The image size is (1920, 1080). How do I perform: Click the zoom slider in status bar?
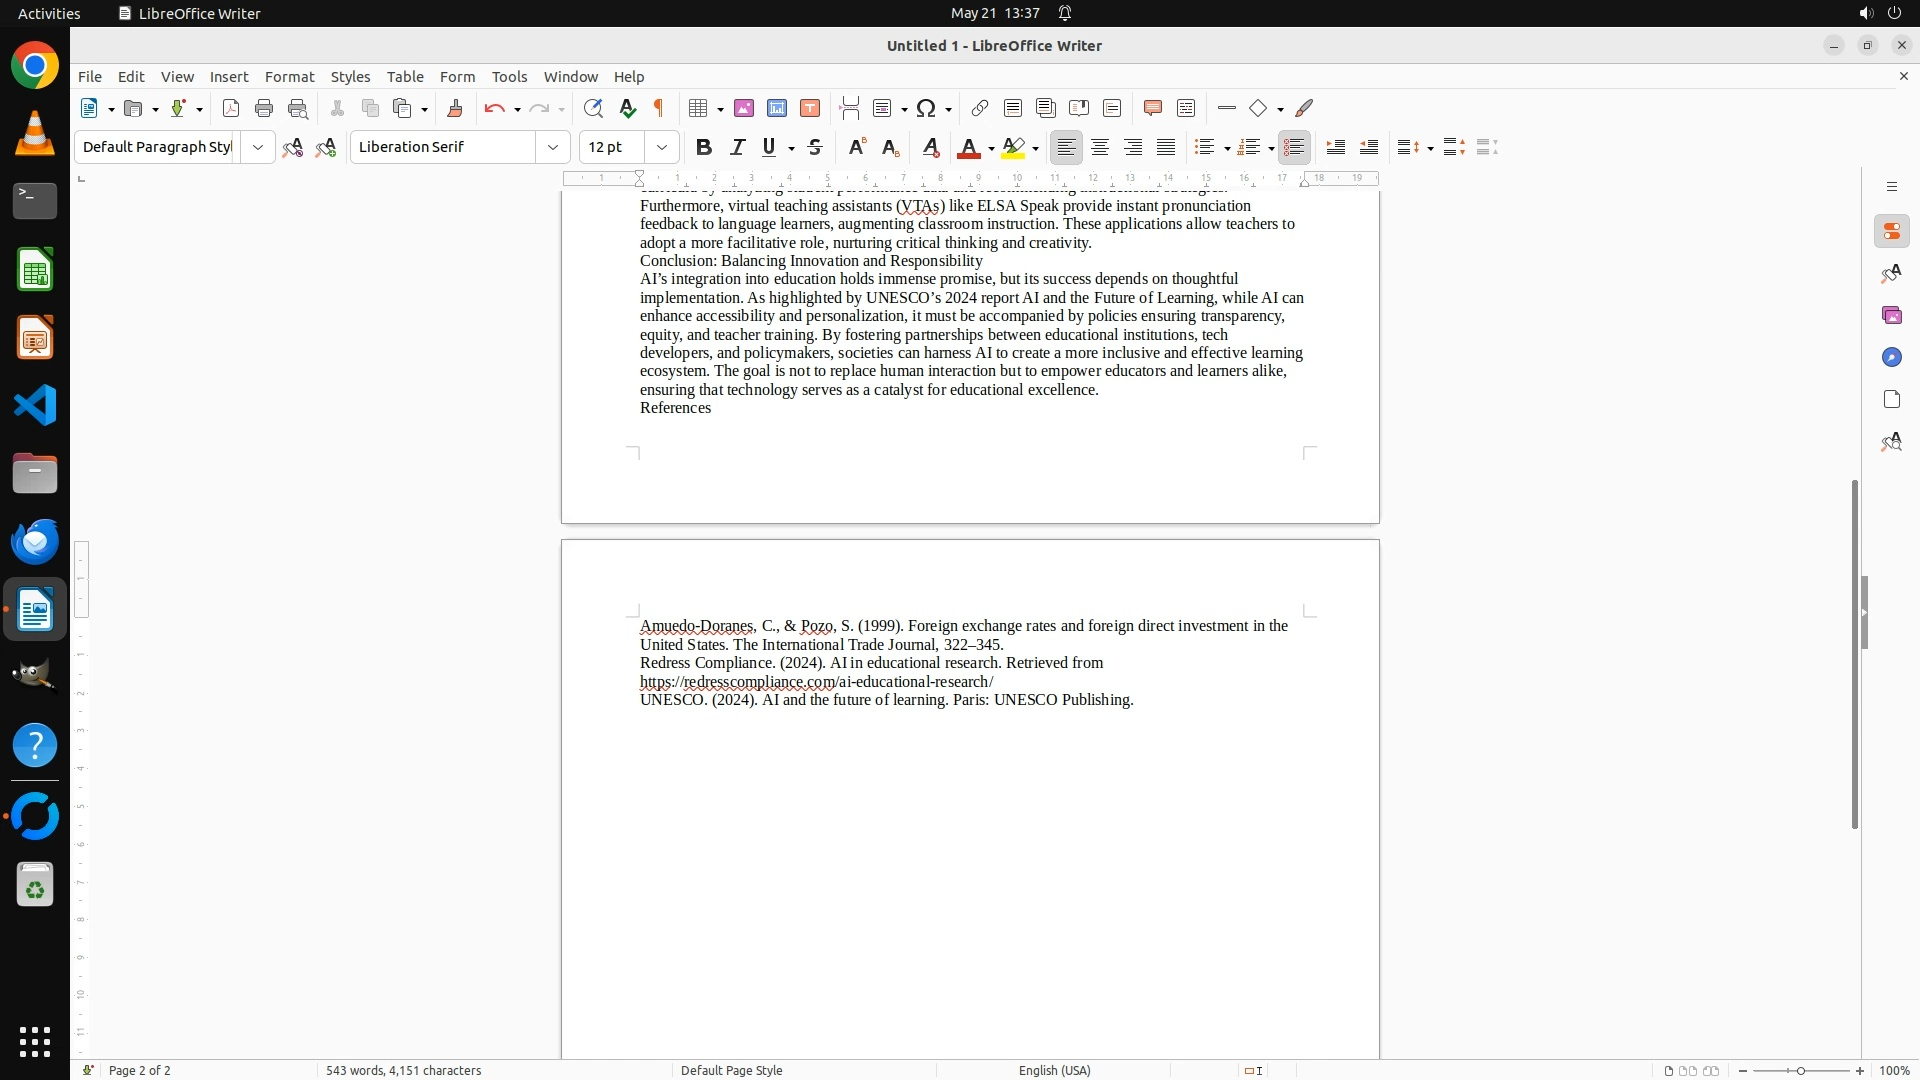1800,1070
